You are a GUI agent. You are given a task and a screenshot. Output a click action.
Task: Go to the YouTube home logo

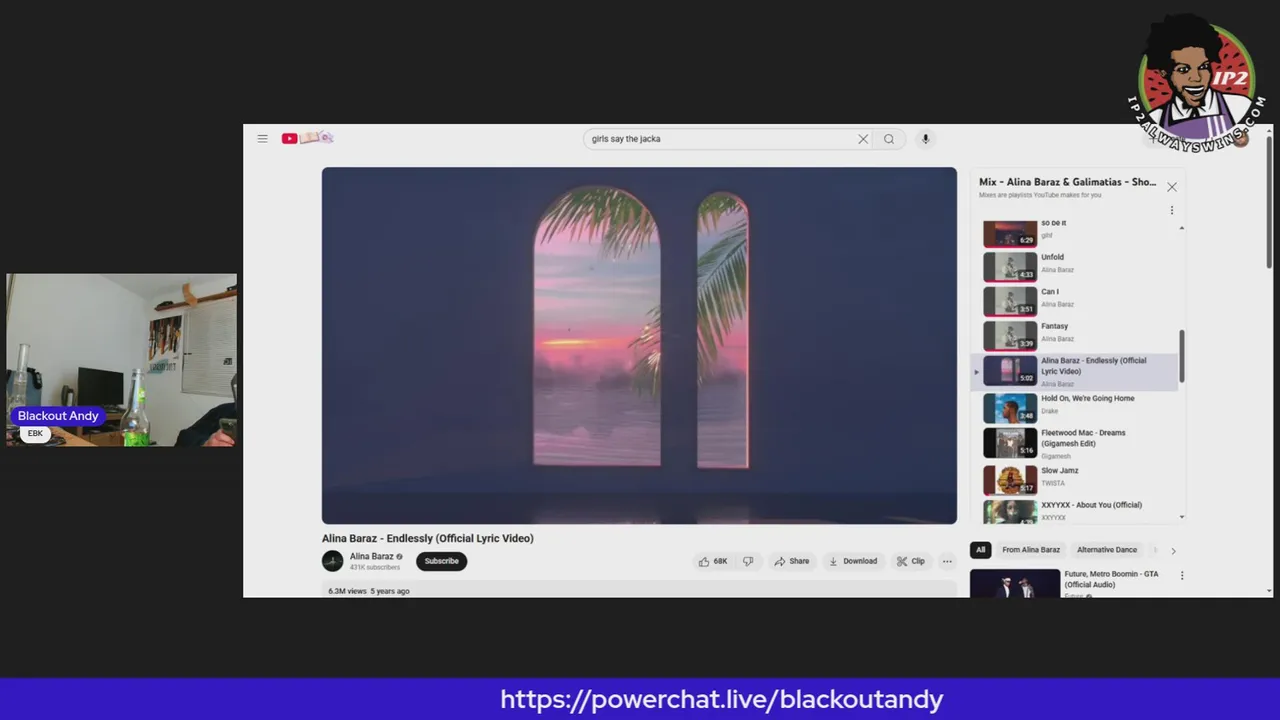(x=306, y=138)
